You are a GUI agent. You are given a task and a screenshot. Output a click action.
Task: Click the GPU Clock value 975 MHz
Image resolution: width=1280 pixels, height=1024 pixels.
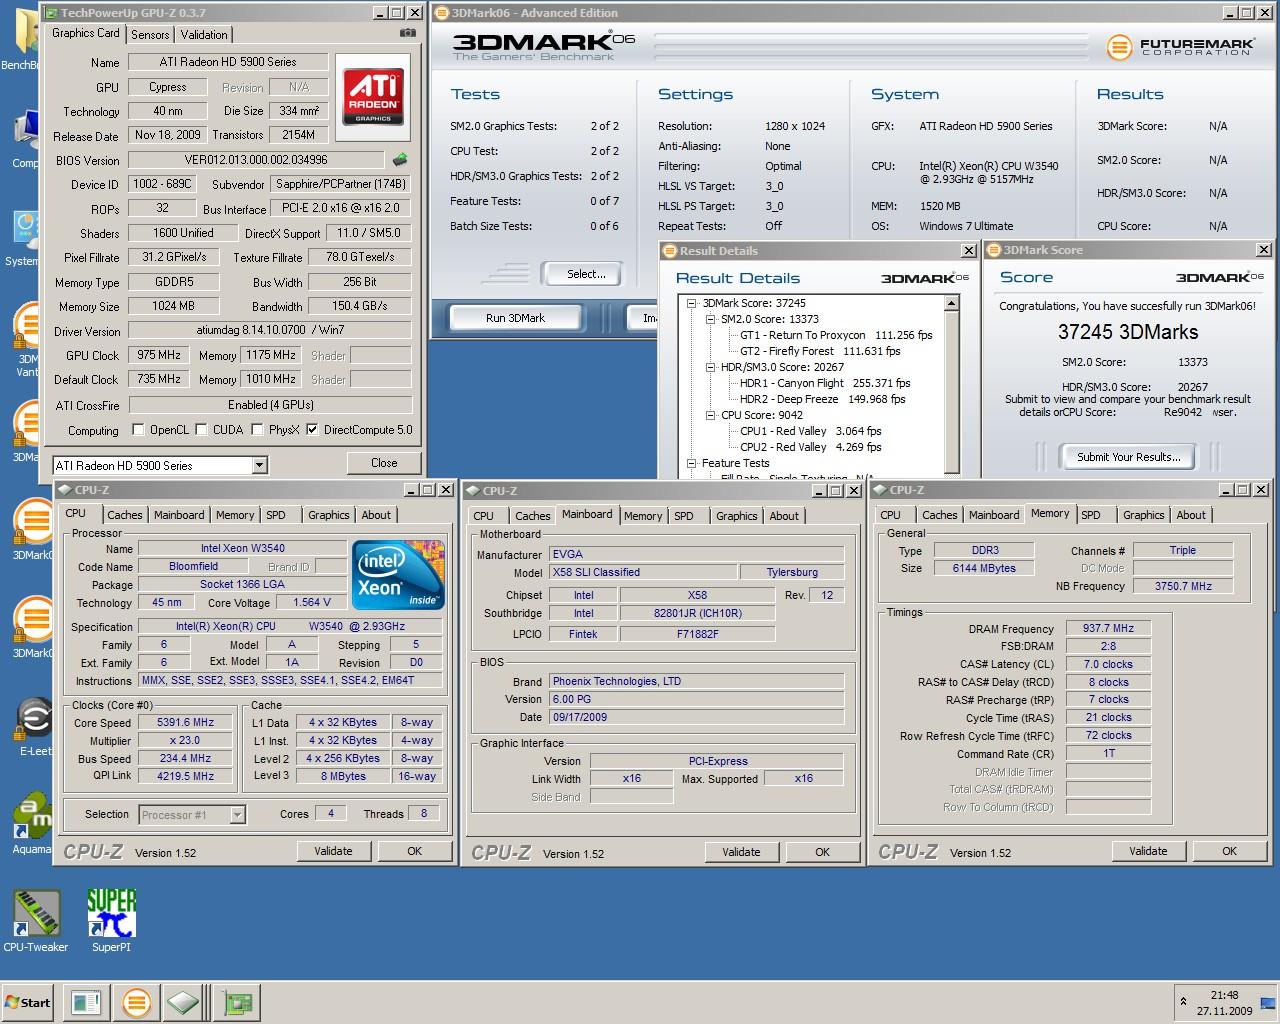159,355
